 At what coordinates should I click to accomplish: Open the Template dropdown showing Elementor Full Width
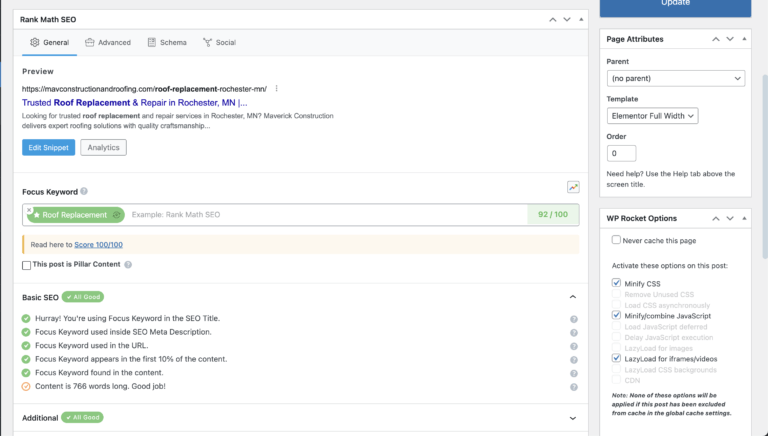pos(652,116)
